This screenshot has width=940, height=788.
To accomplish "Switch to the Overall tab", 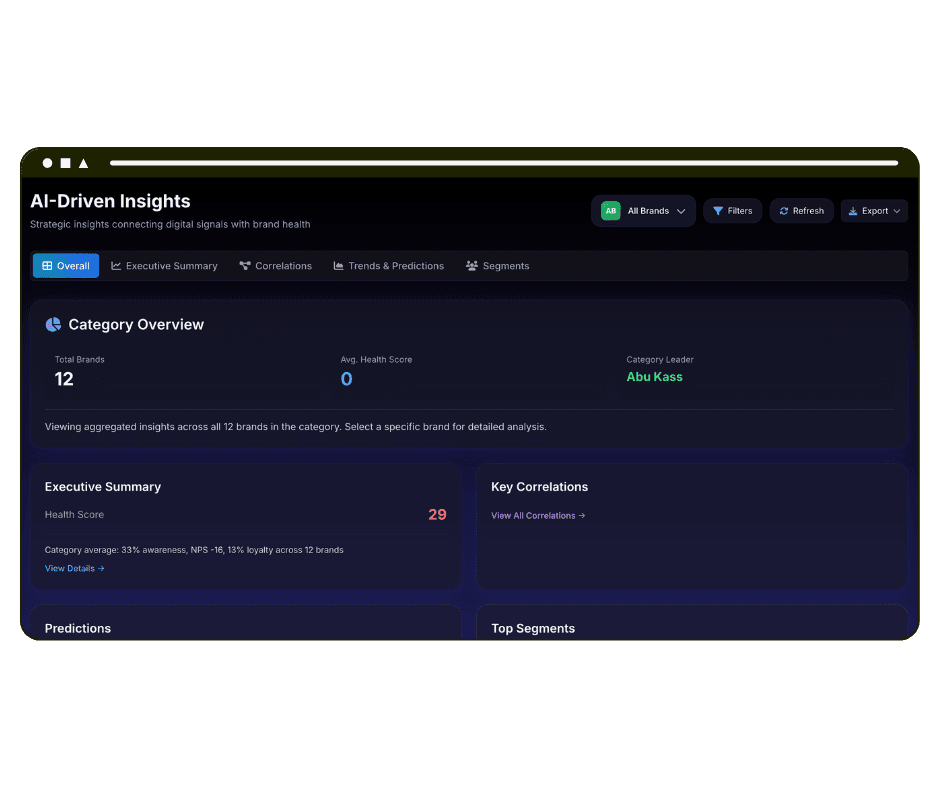I will coord(66,266).
